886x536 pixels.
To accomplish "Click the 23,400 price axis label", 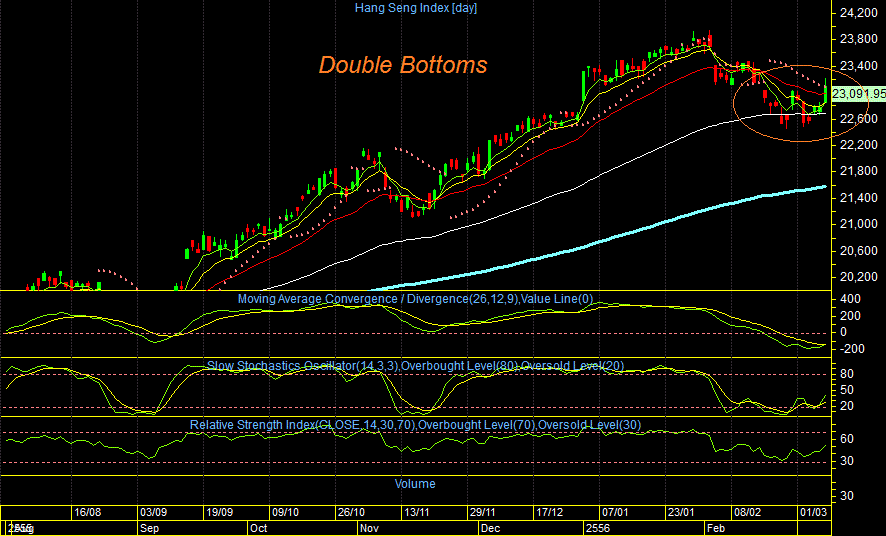I will (859, 66).
